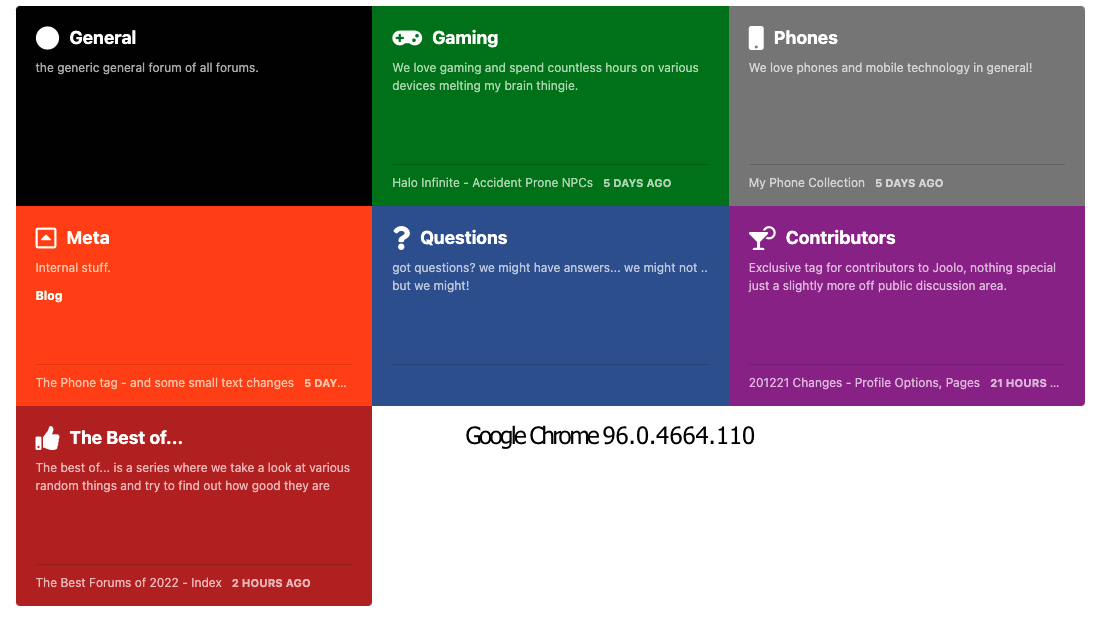Click the 'got questions?' description text
Image resolution: width=1101 pixels, height=622 pixels.
pos(550,277)
